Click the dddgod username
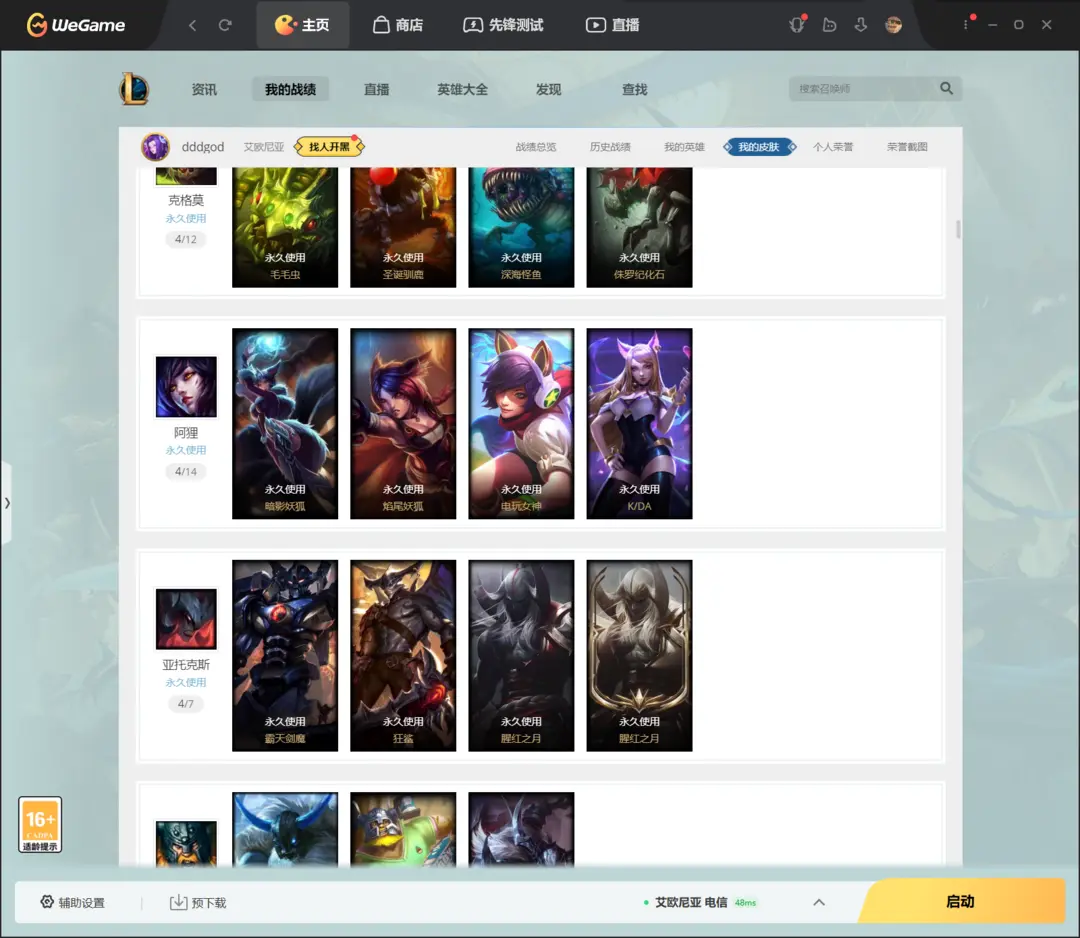This screenshot has width=1080, height=938. (x=202, y=147)
